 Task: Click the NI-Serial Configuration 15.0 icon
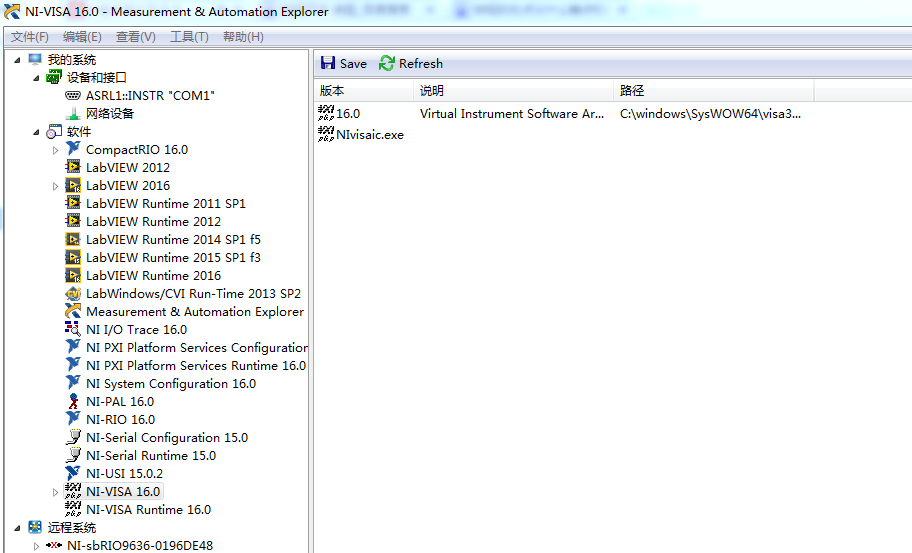(x=73, y=437)
